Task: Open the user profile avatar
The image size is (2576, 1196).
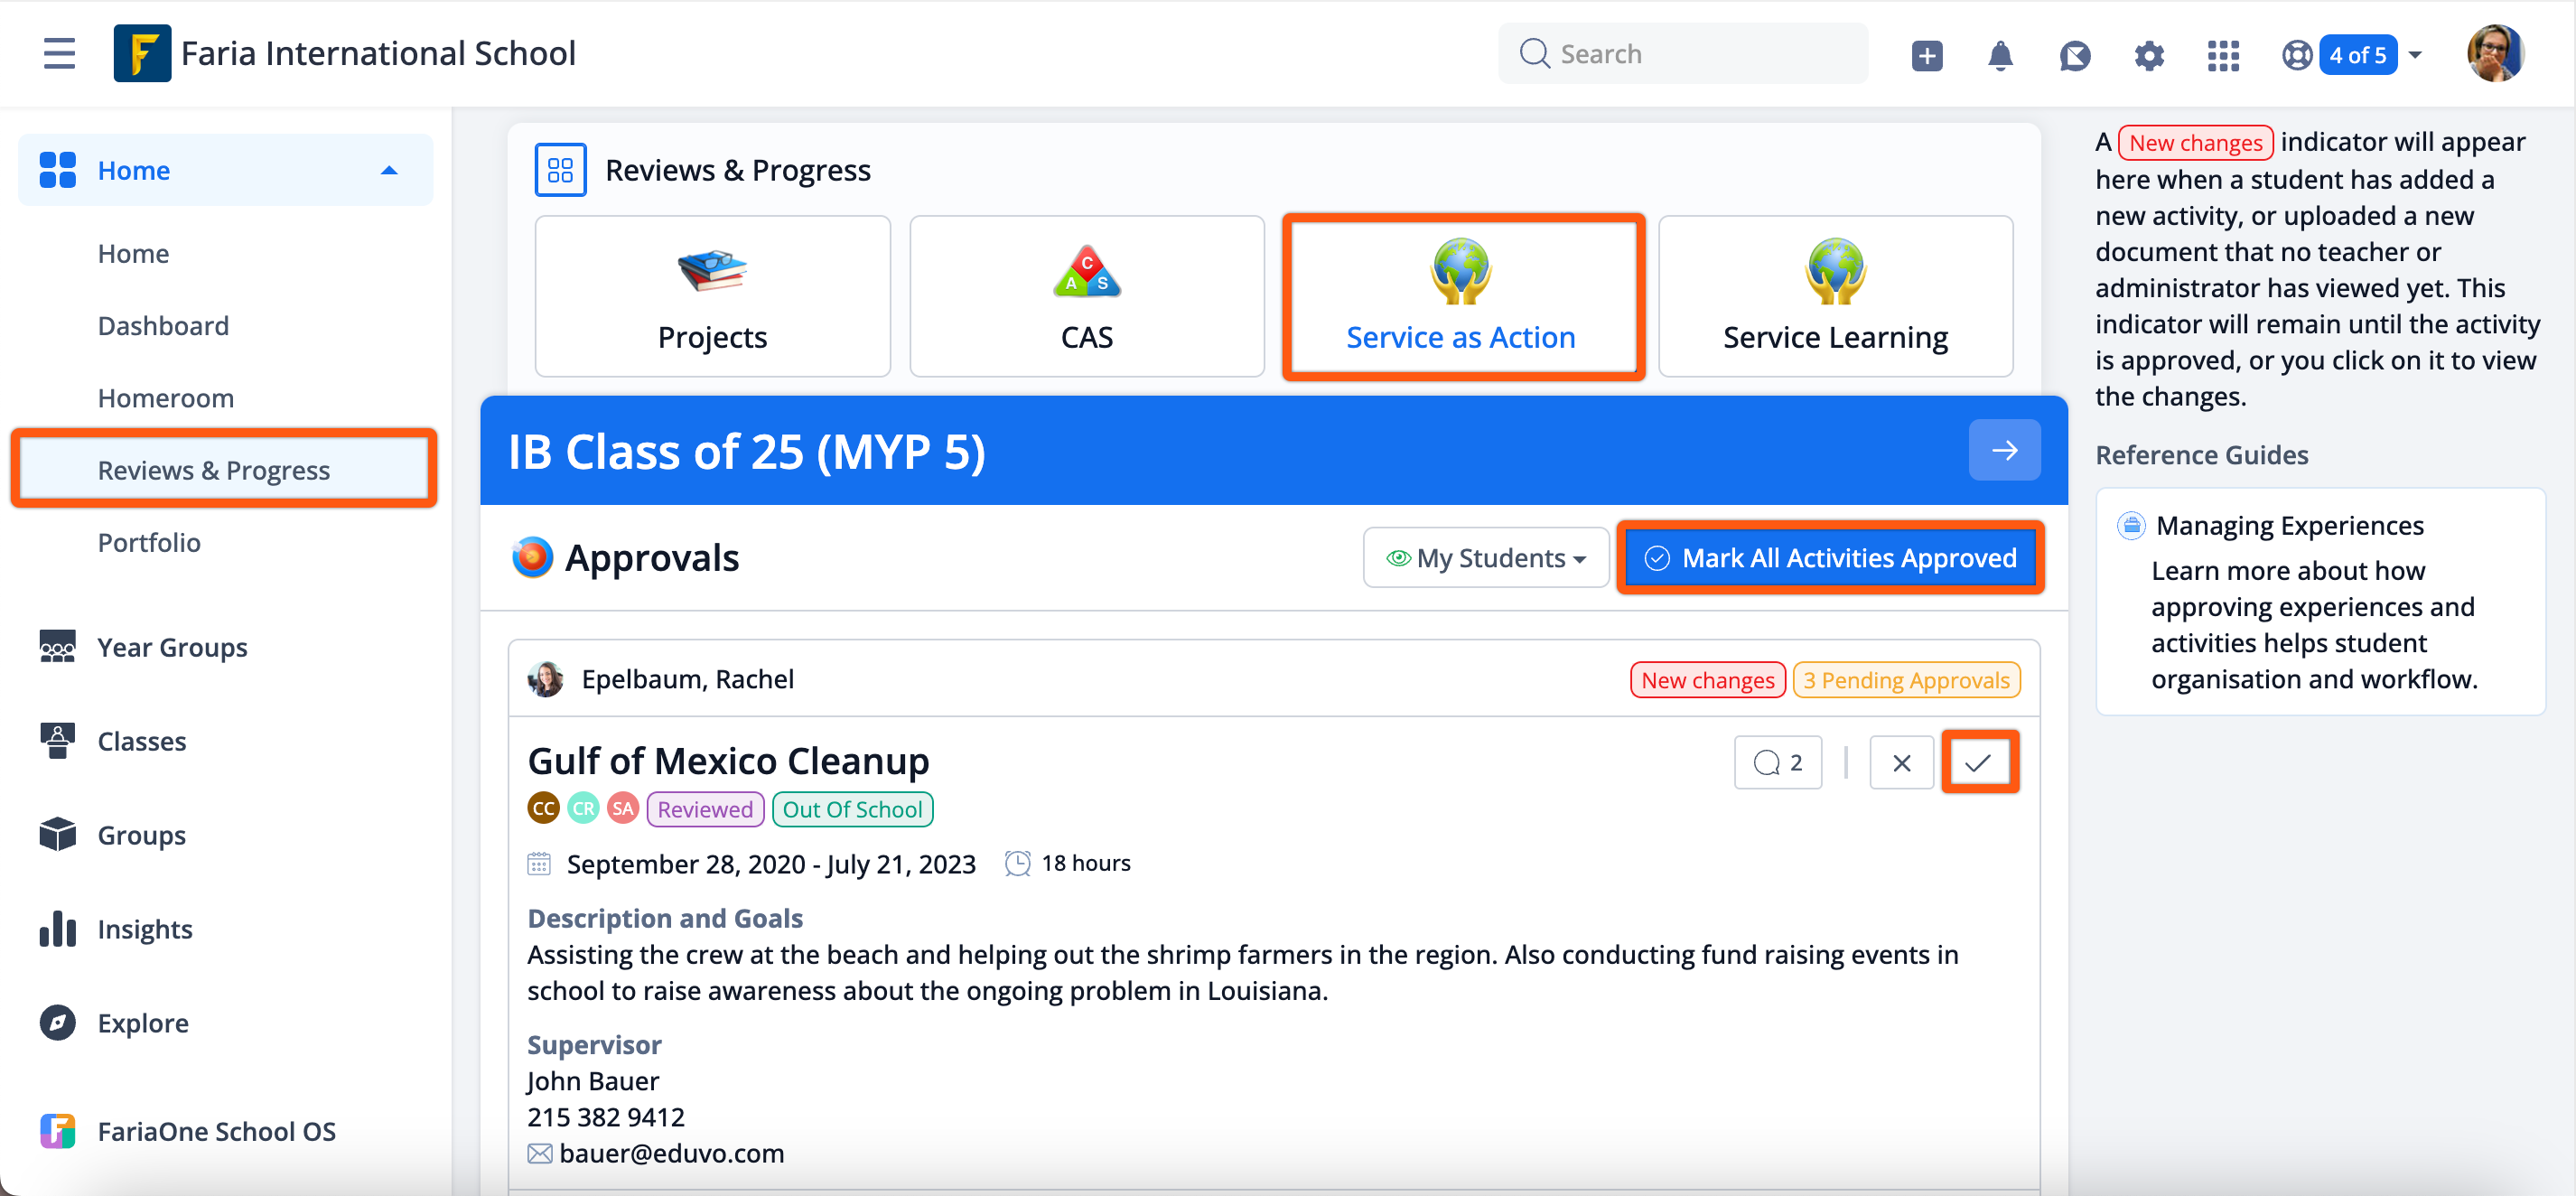Action: pos(2495,53)
